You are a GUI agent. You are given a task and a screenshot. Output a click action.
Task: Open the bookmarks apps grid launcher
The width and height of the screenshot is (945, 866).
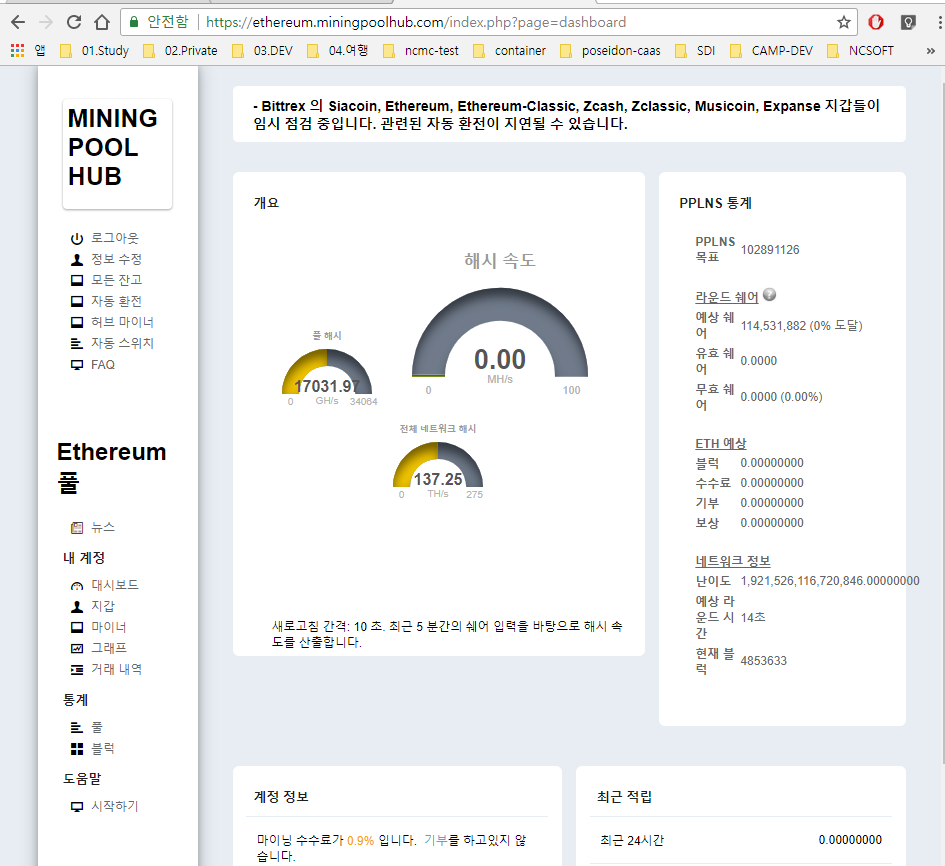(x=17, y=50)
